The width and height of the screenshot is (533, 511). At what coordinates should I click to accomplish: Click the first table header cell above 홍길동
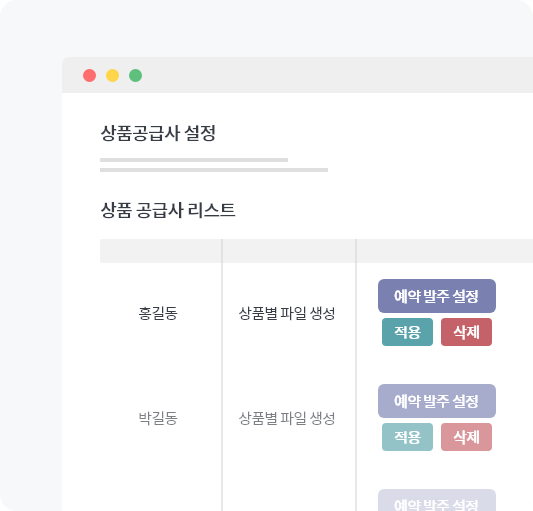[161, 251]
